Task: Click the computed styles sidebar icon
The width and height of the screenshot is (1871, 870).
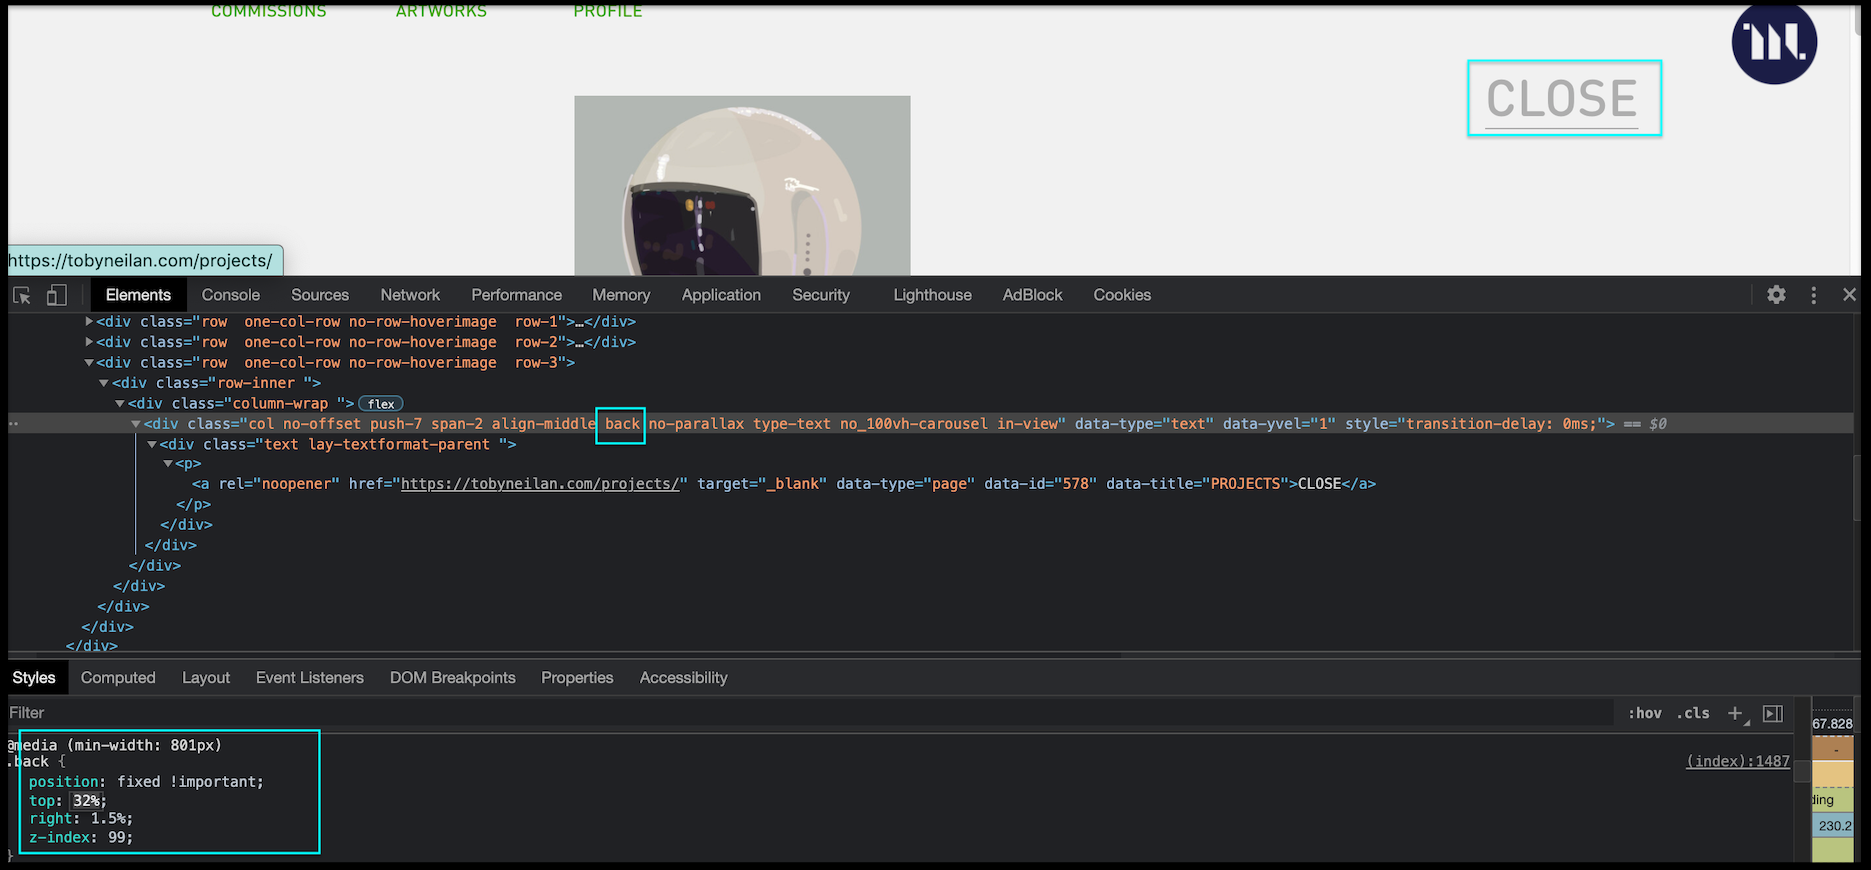Action: click(x=1773, y=713)
